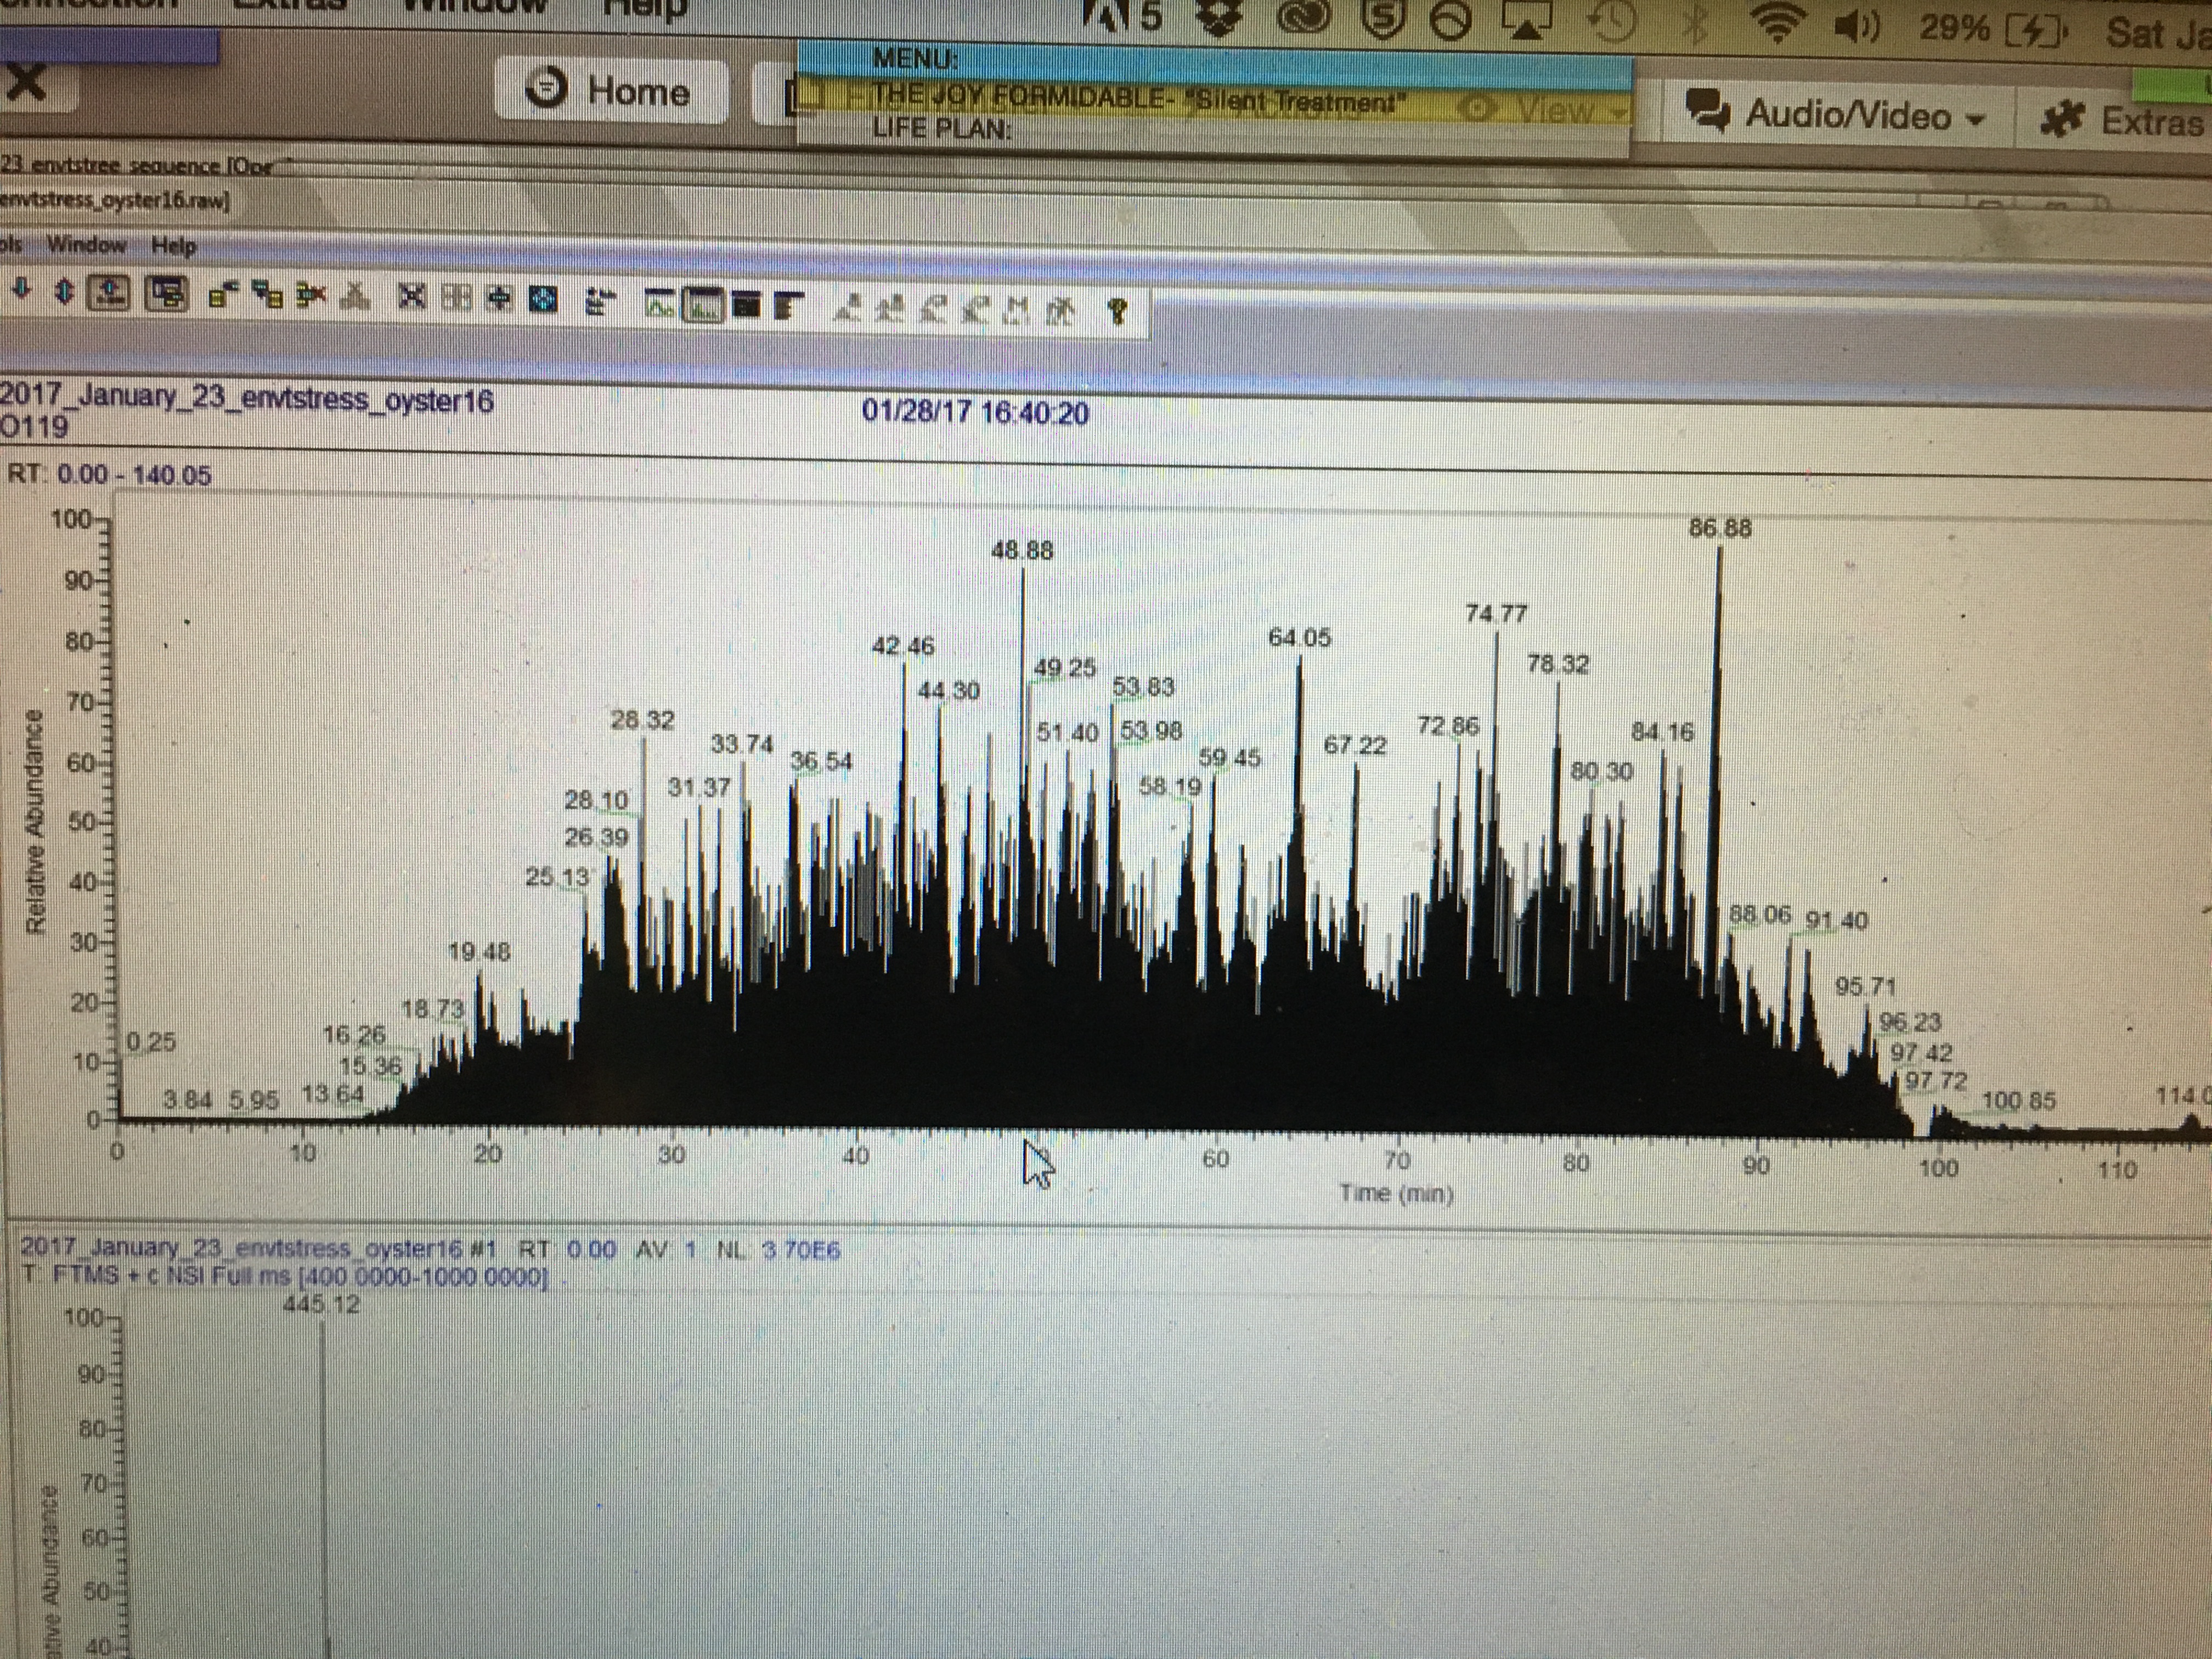Viewport: 2212px width, 1659px height.
Task: Click the double vertical arrow toolbar icon
Action: click(64, 291)
